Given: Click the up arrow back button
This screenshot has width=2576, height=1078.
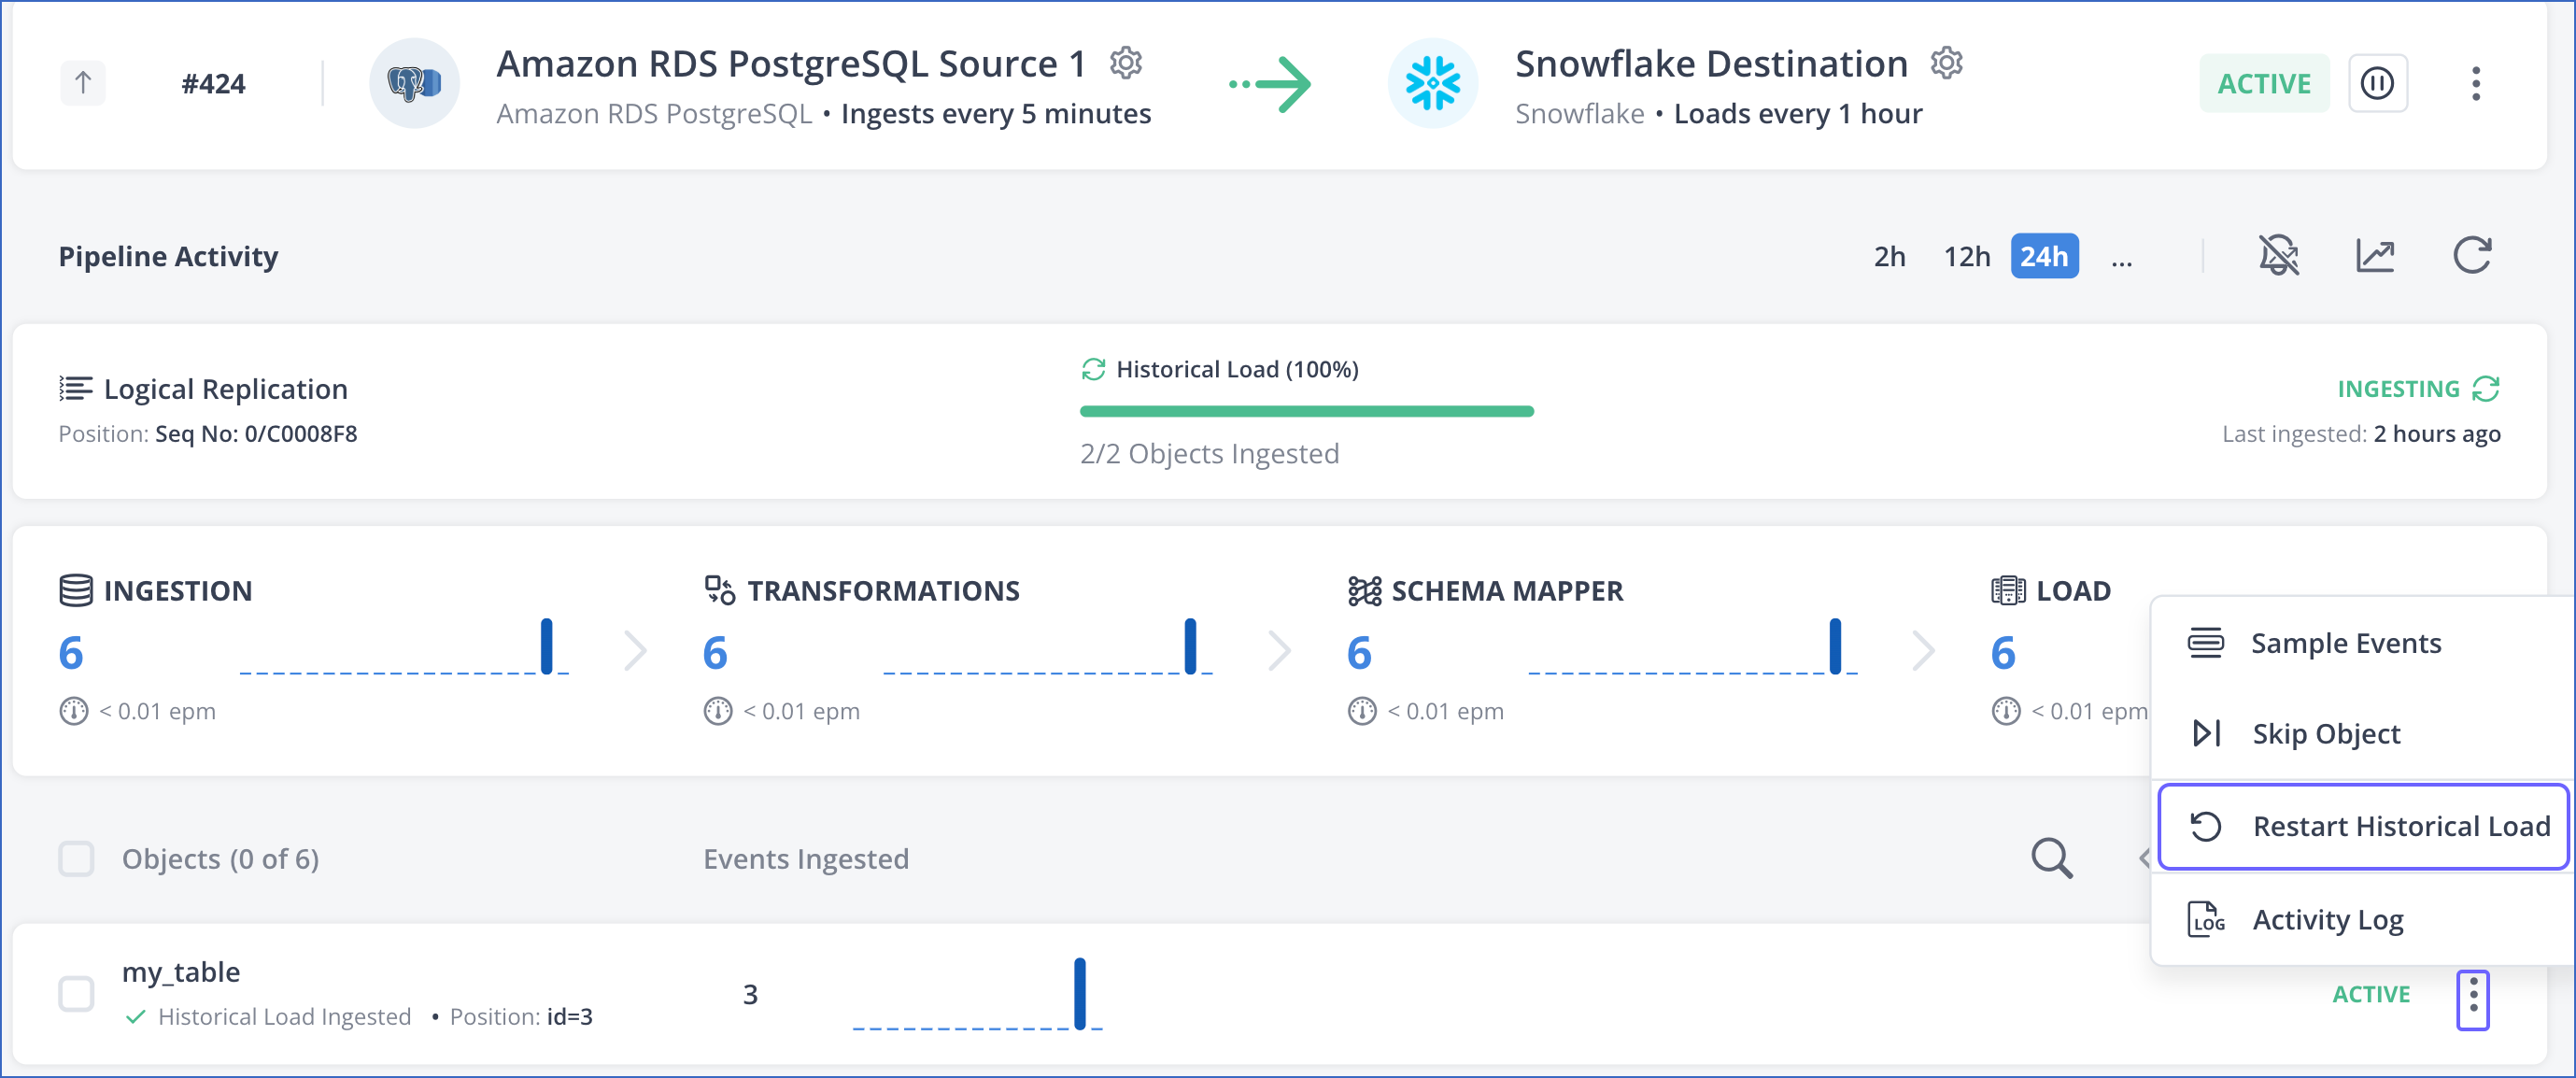Looking at the screenshot, I should point(83,83).
